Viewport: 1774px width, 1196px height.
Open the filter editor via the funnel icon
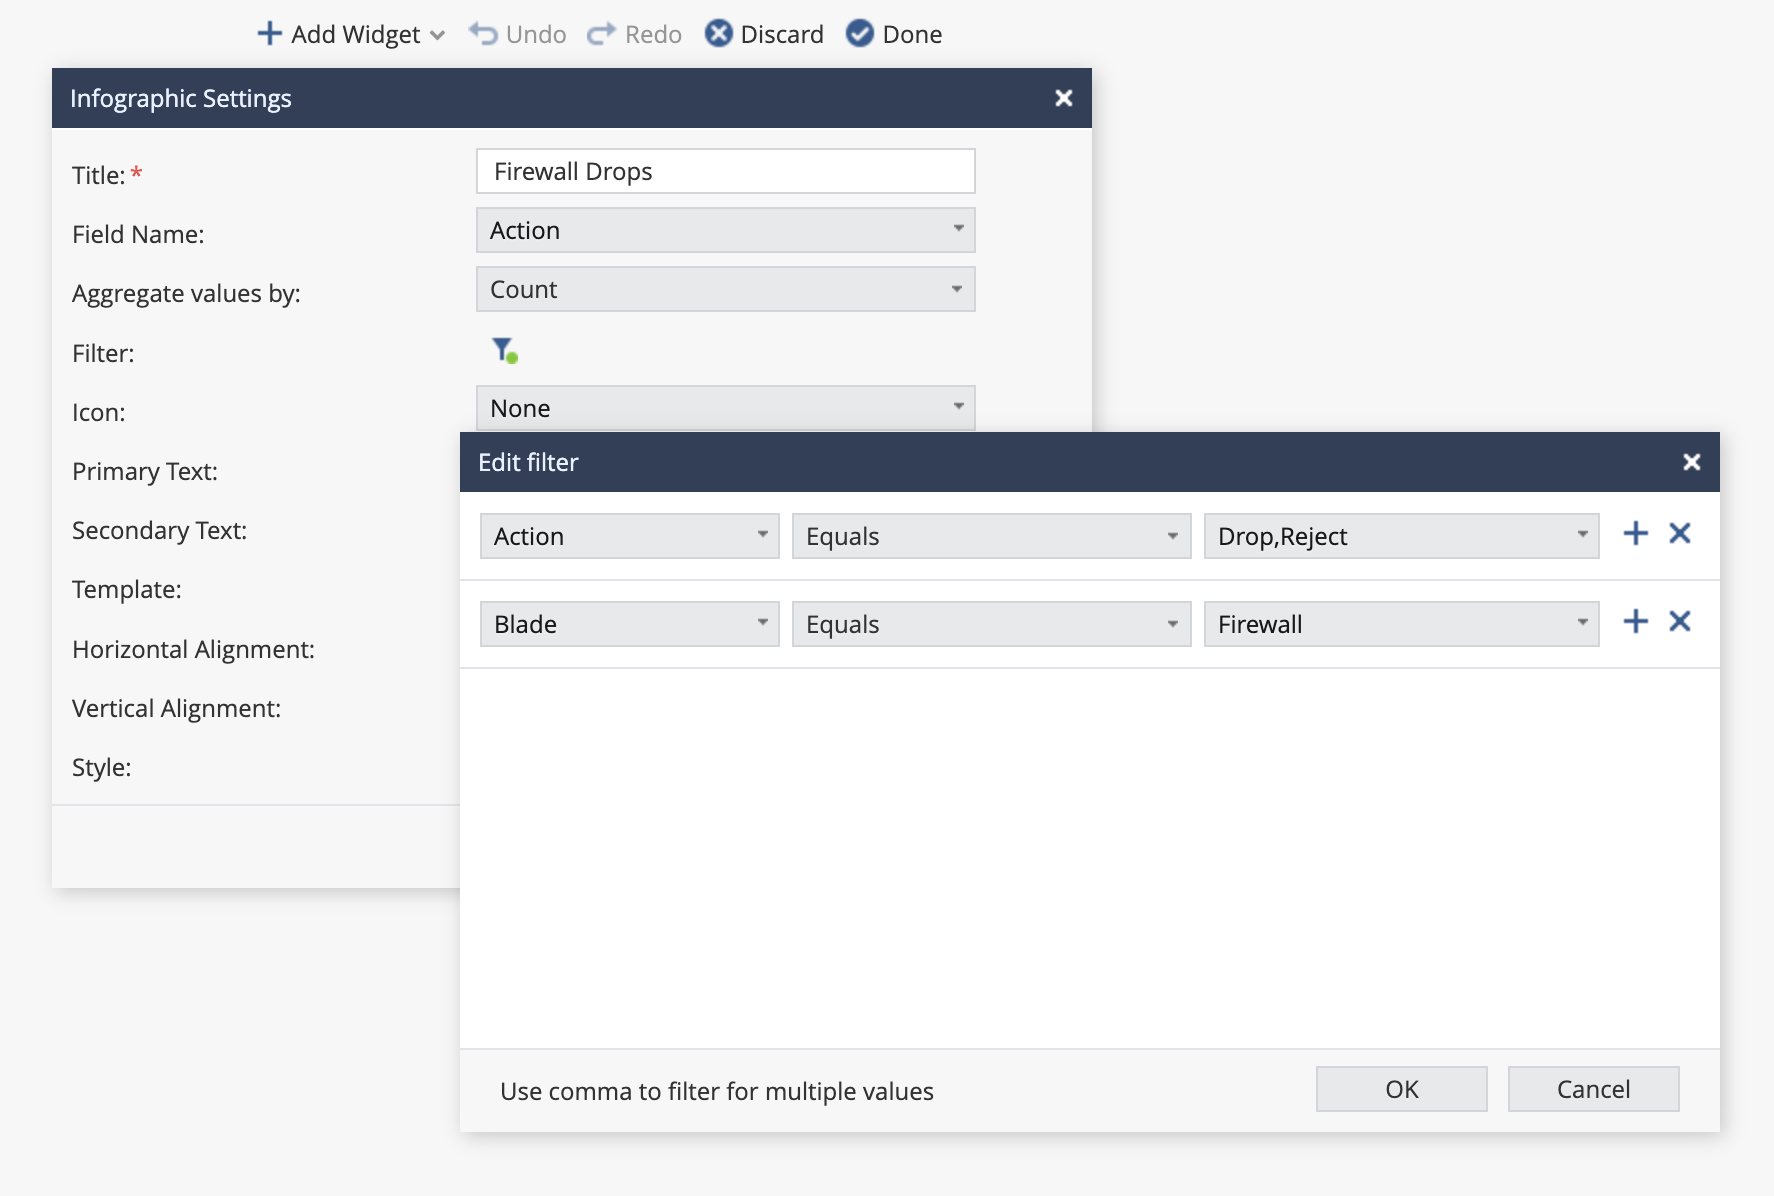504,350
